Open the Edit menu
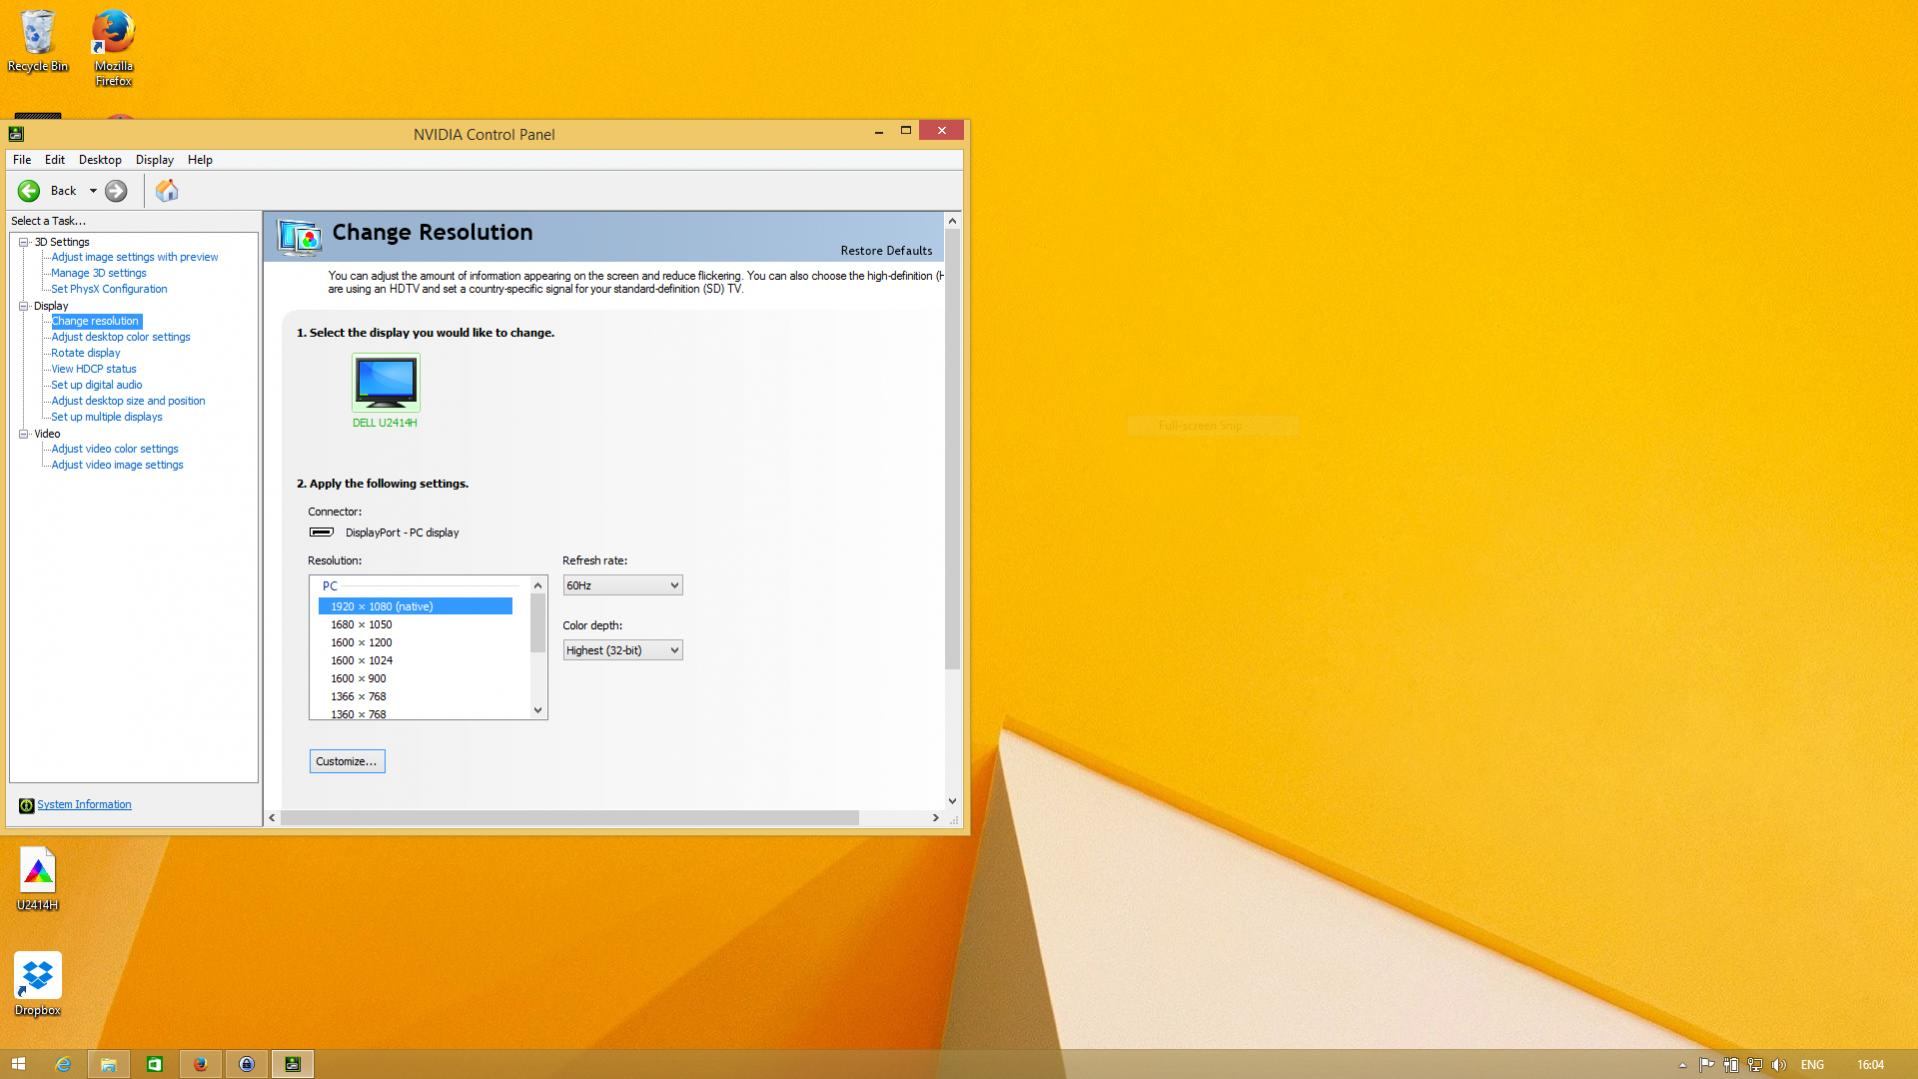Viewport: 1918px width, 1079px height. (x=55, y=160)
